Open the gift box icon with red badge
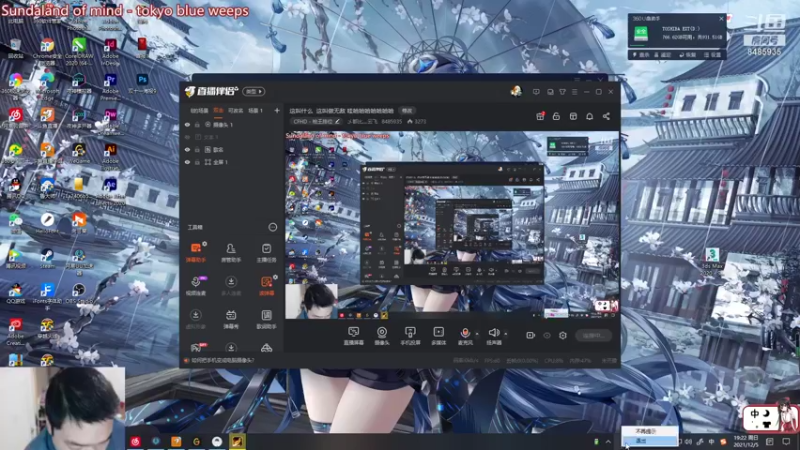 [540, 116]
